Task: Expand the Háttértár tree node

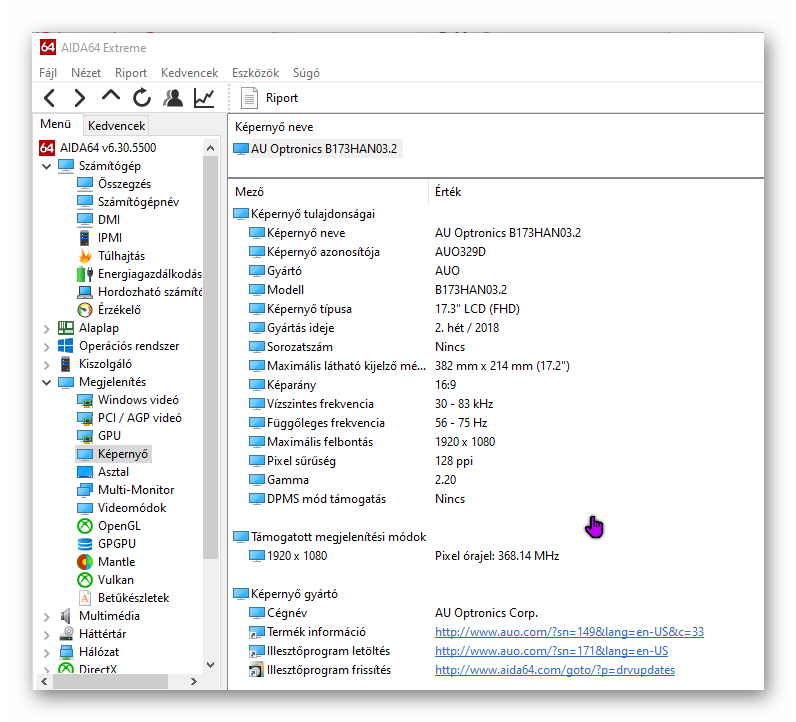Action: (x=47, y=635)
